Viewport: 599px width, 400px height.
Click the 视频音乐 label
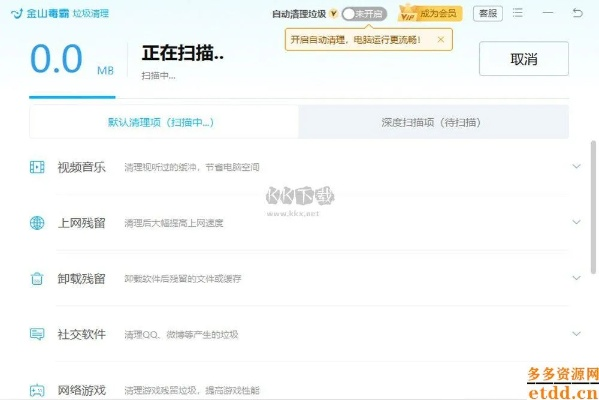coord(81,167)
